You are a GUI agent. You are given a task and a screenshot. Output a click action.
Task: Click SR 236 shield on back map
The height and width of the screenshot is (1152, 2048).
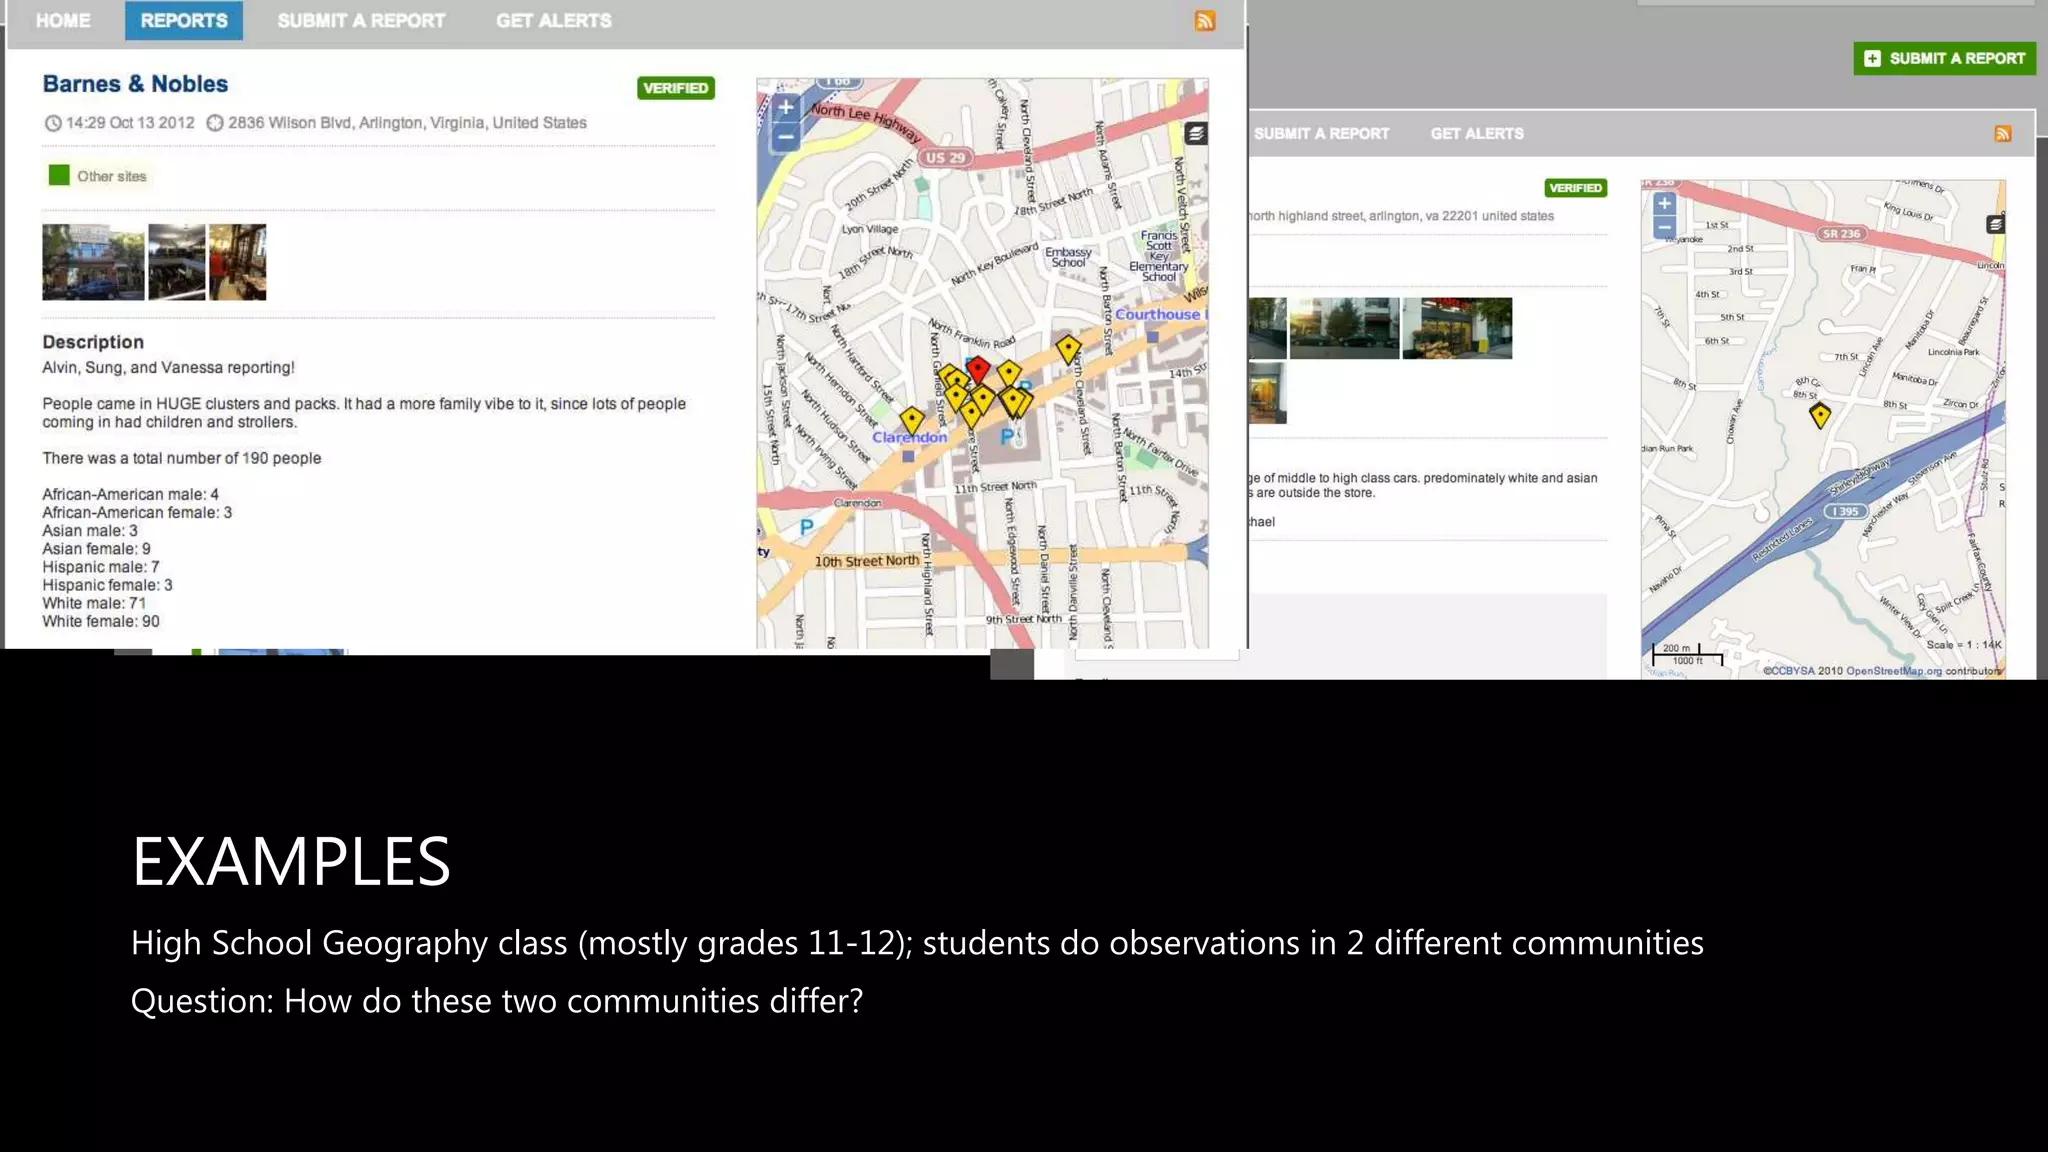(1841, 234)
